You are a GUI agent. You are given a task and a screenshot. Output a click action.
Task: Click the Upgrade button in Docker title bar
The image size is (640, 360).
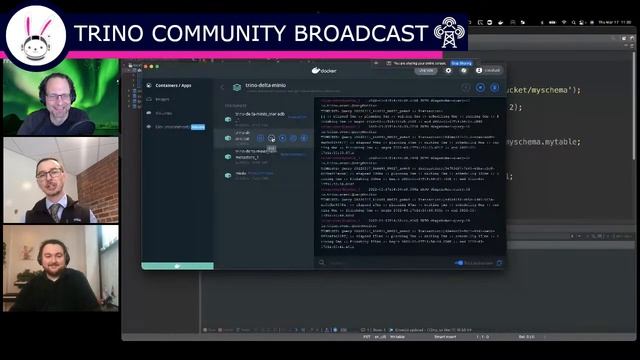coord(426,71)
